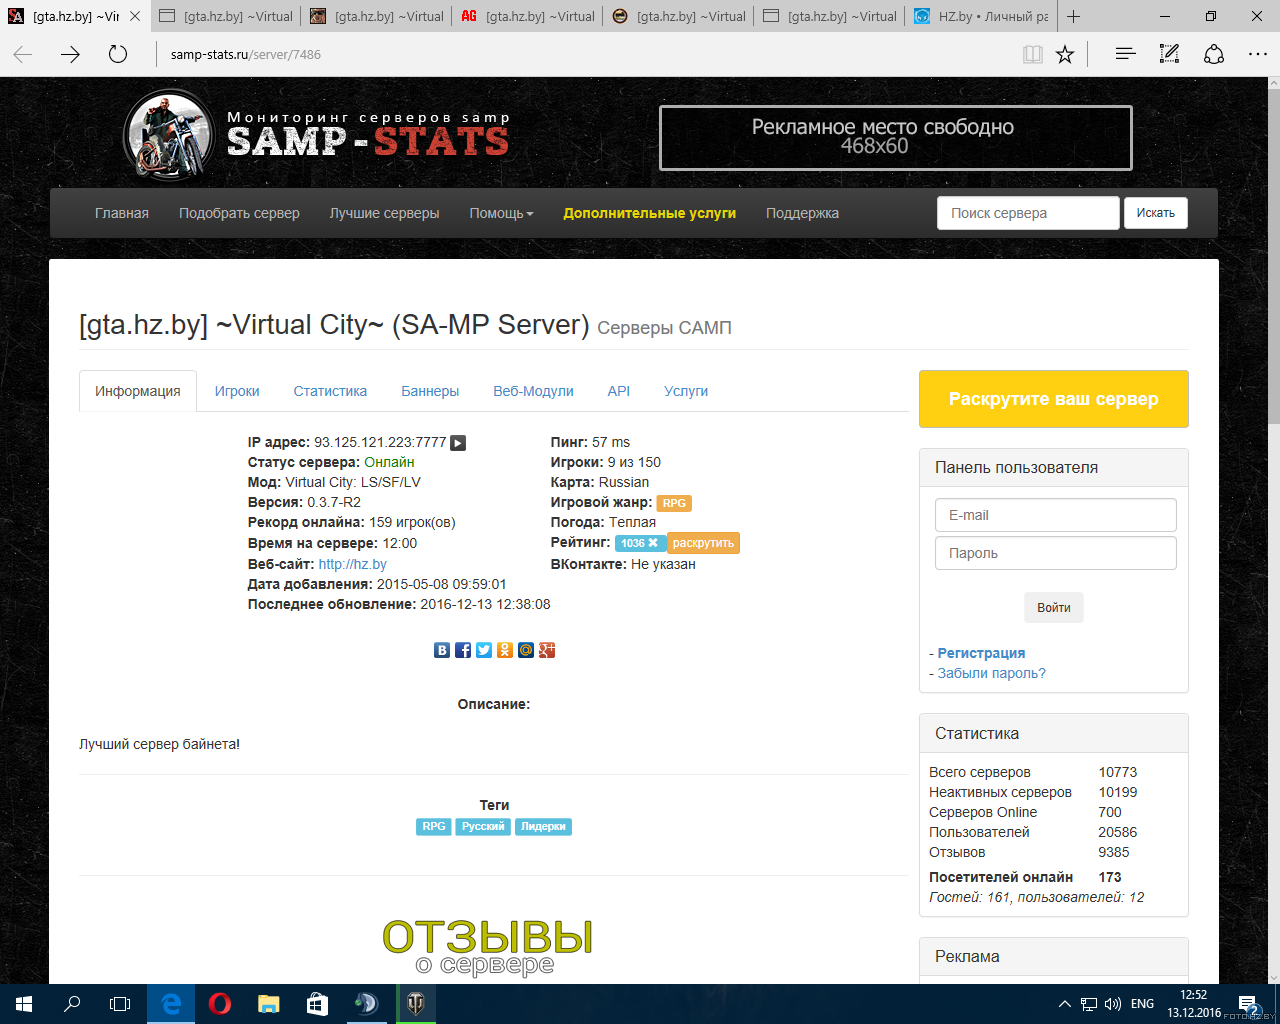The height and width of the screenshot is (1024, 1280).
Task: Open the Windows Start menu
Action: click(24, 1004)
